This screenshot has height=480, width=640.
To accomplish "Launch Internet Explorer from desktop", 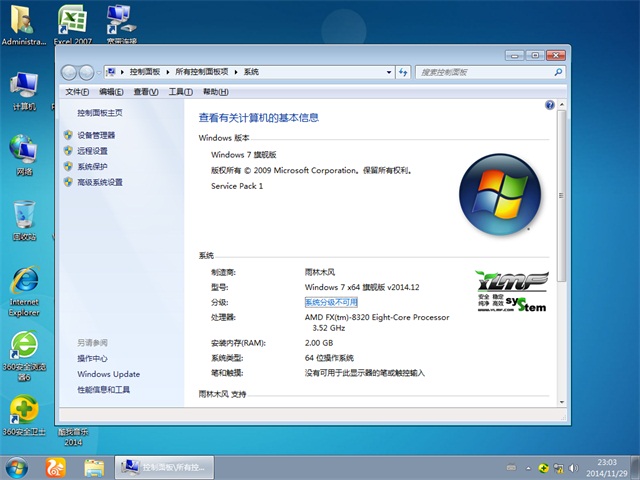I will (x=24, y=291).
